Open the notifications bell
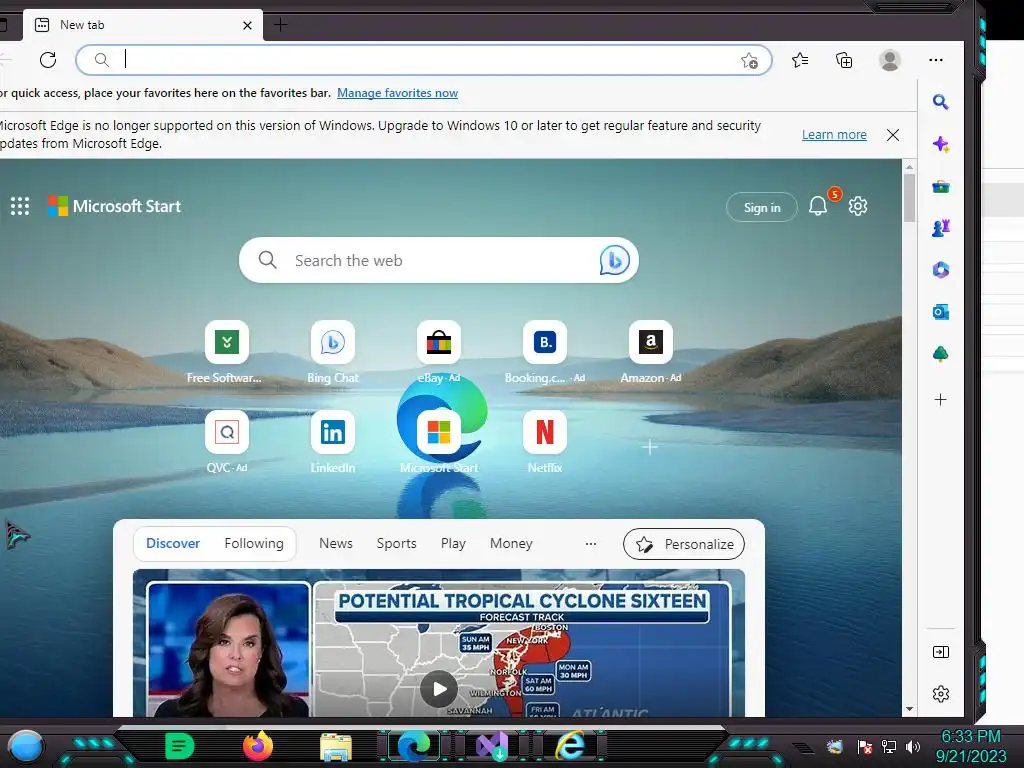The height and width of the screenshot is (768, 1024). point(818,207)
